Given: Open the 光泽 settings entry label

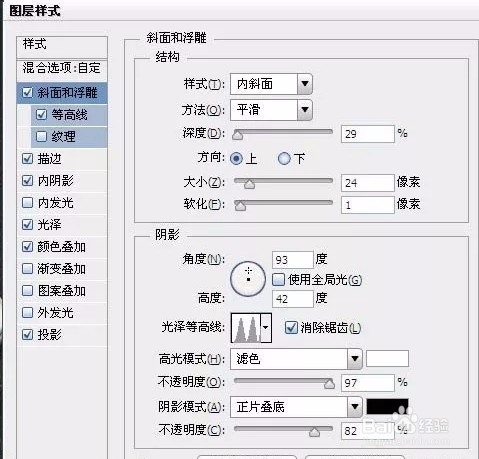Looking at the screenshot, I should tap(49, 225).
